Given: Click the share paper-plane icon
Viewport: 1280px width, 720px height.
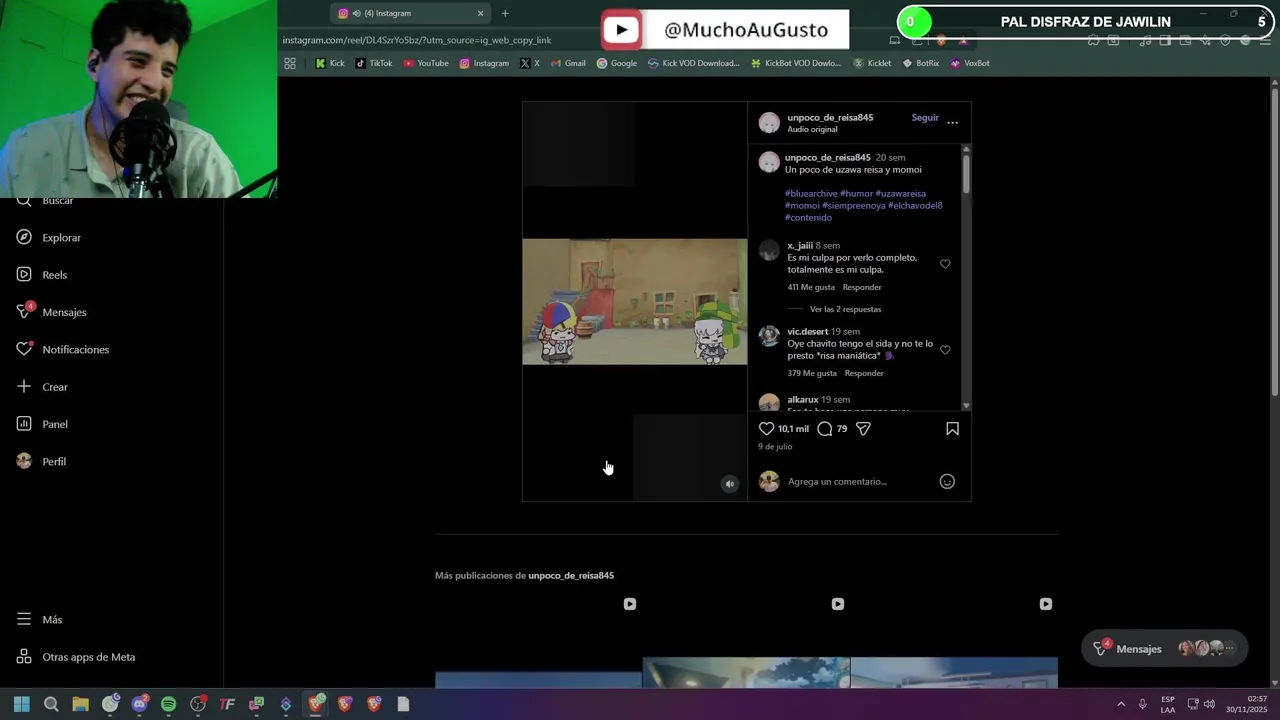Looking at the screenshot, I should click(x=863, y=429).
